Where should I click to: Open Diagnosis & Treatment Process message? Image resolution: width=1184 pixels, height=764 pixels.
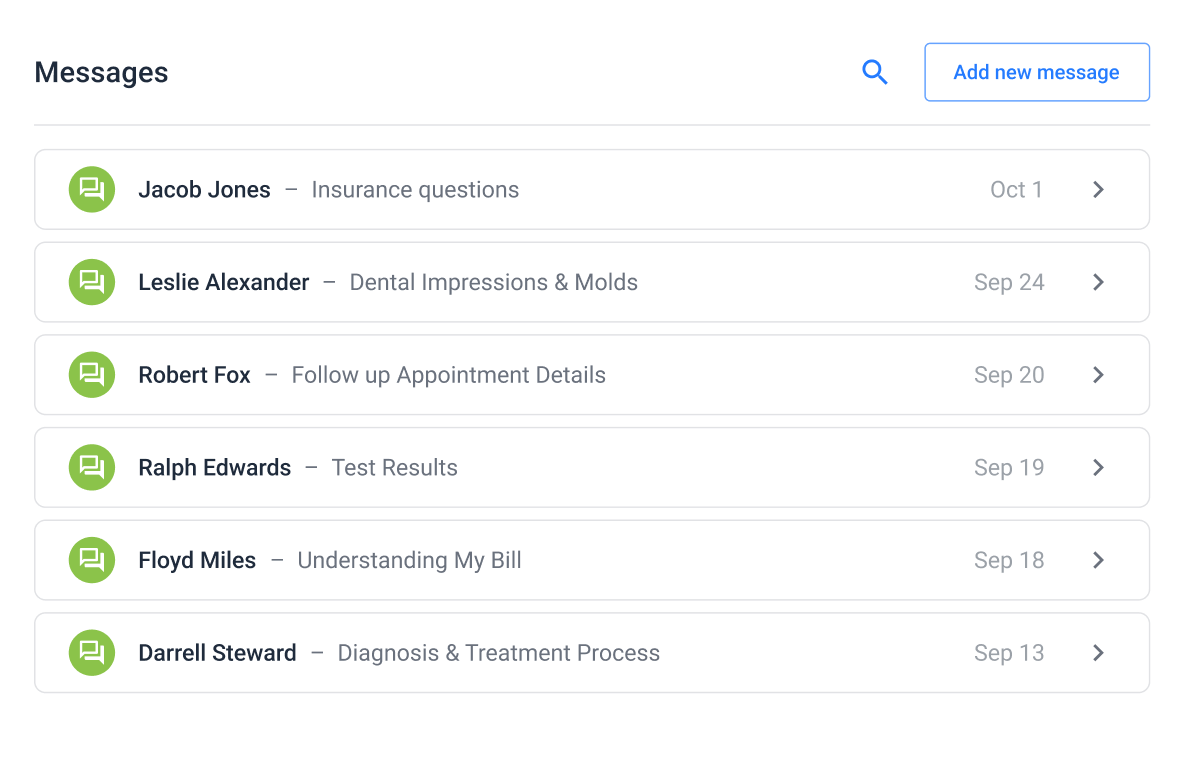(498, 653)
